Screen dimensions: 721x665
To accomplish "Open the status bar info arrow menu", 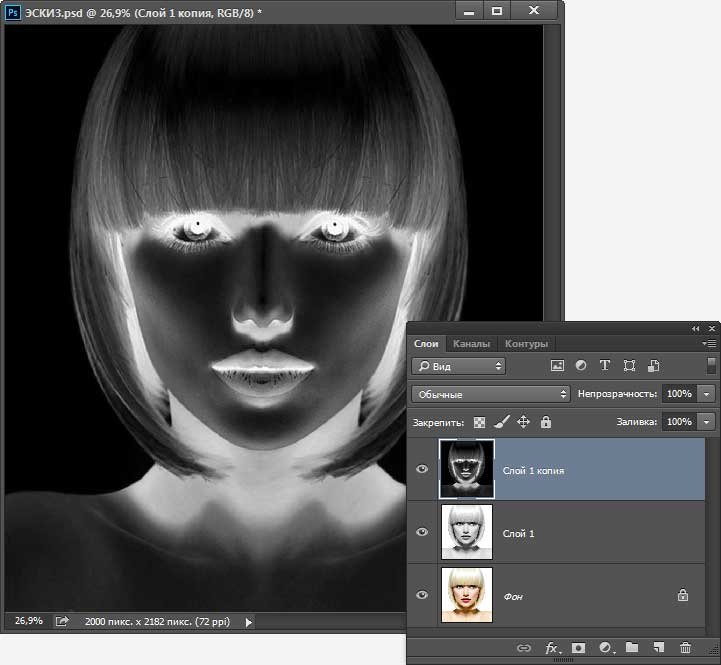I will point(248,622).
